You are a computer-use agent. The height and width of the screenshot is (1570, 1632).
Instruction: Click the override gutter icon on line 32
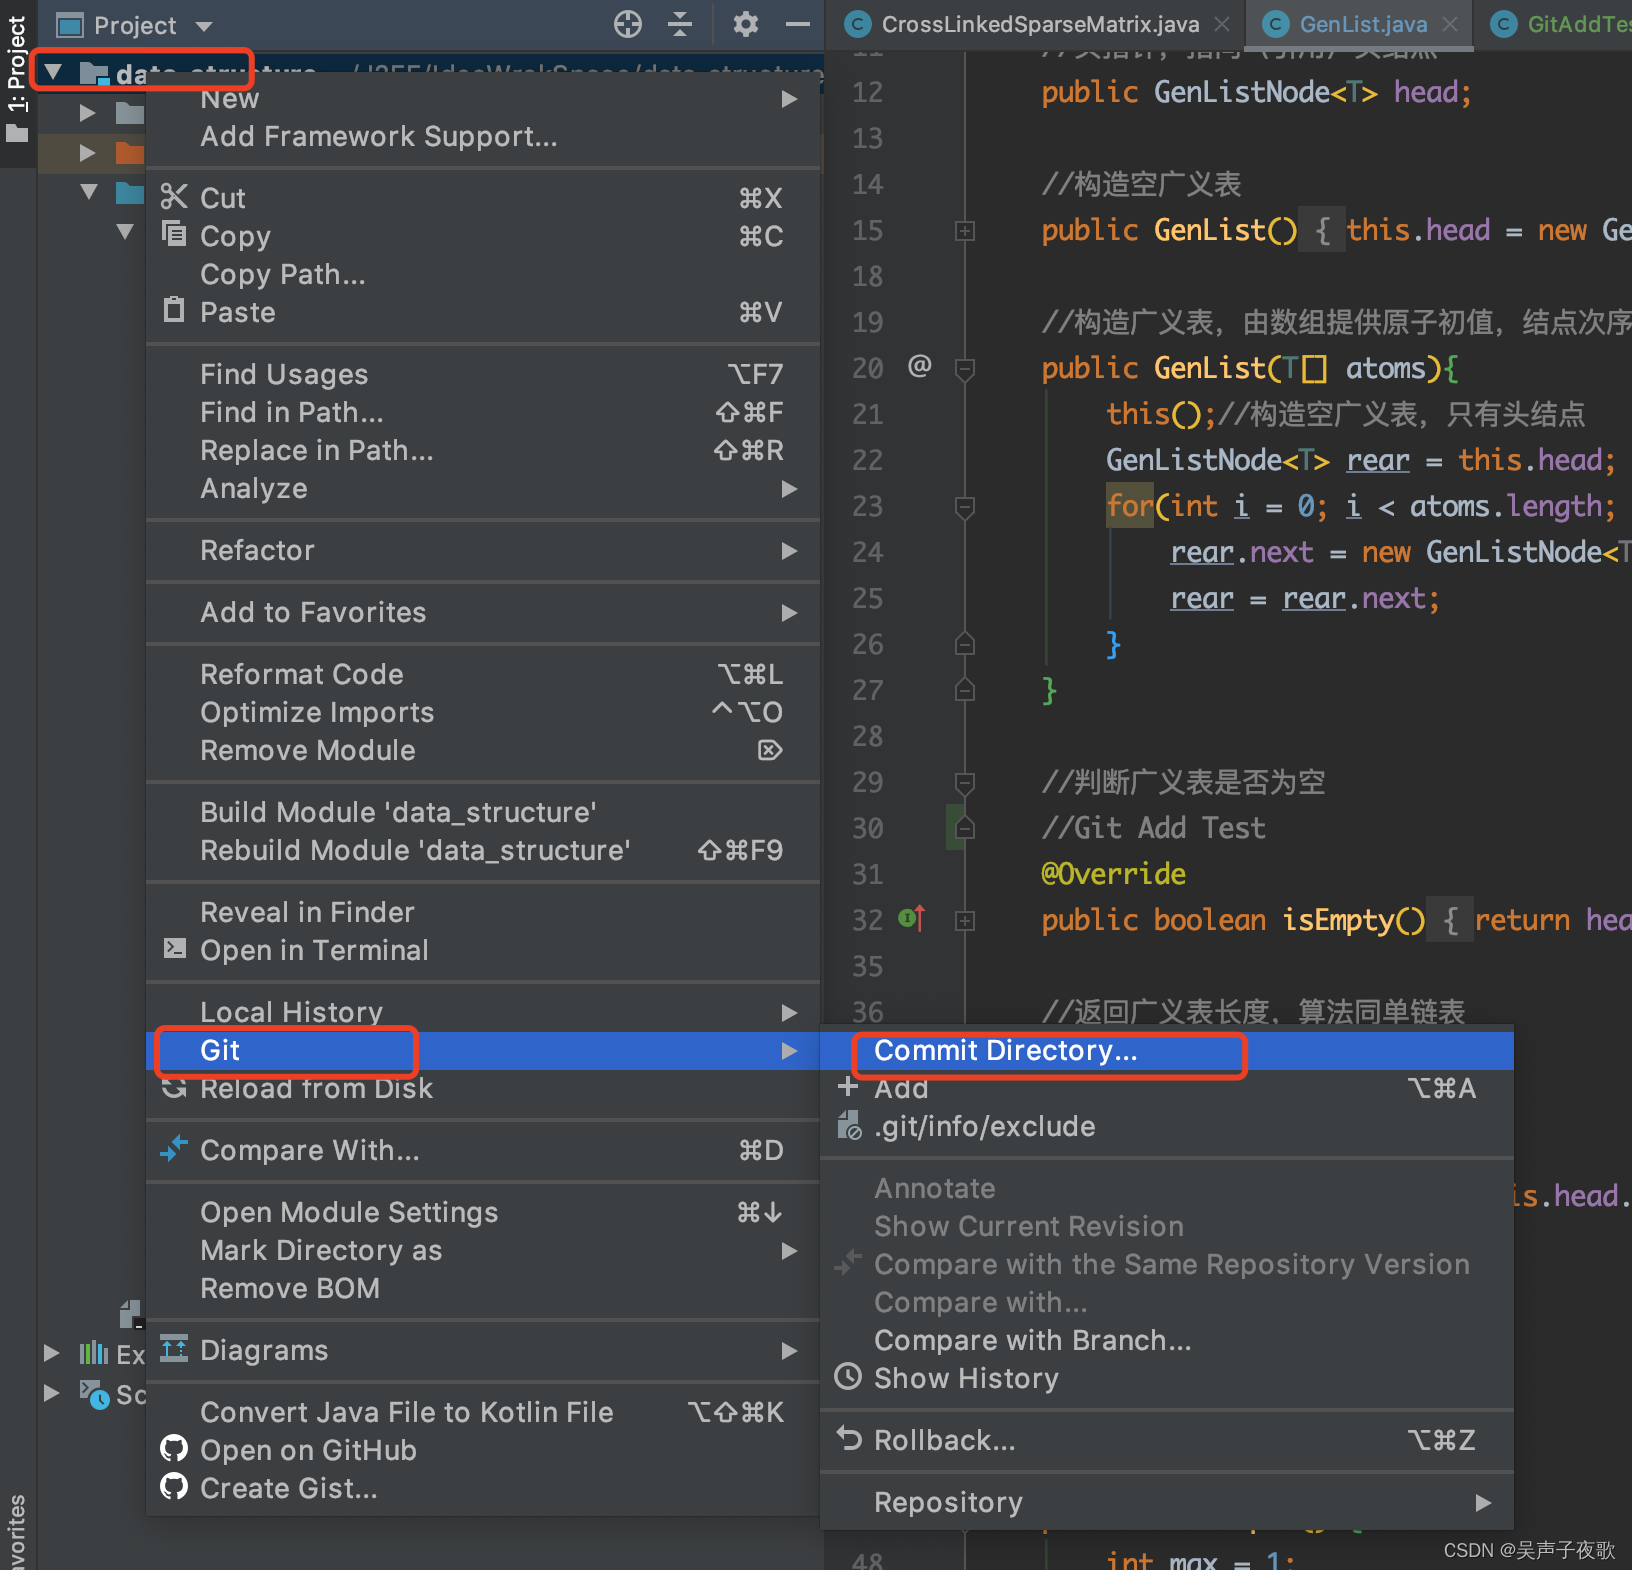click(911, 918)
